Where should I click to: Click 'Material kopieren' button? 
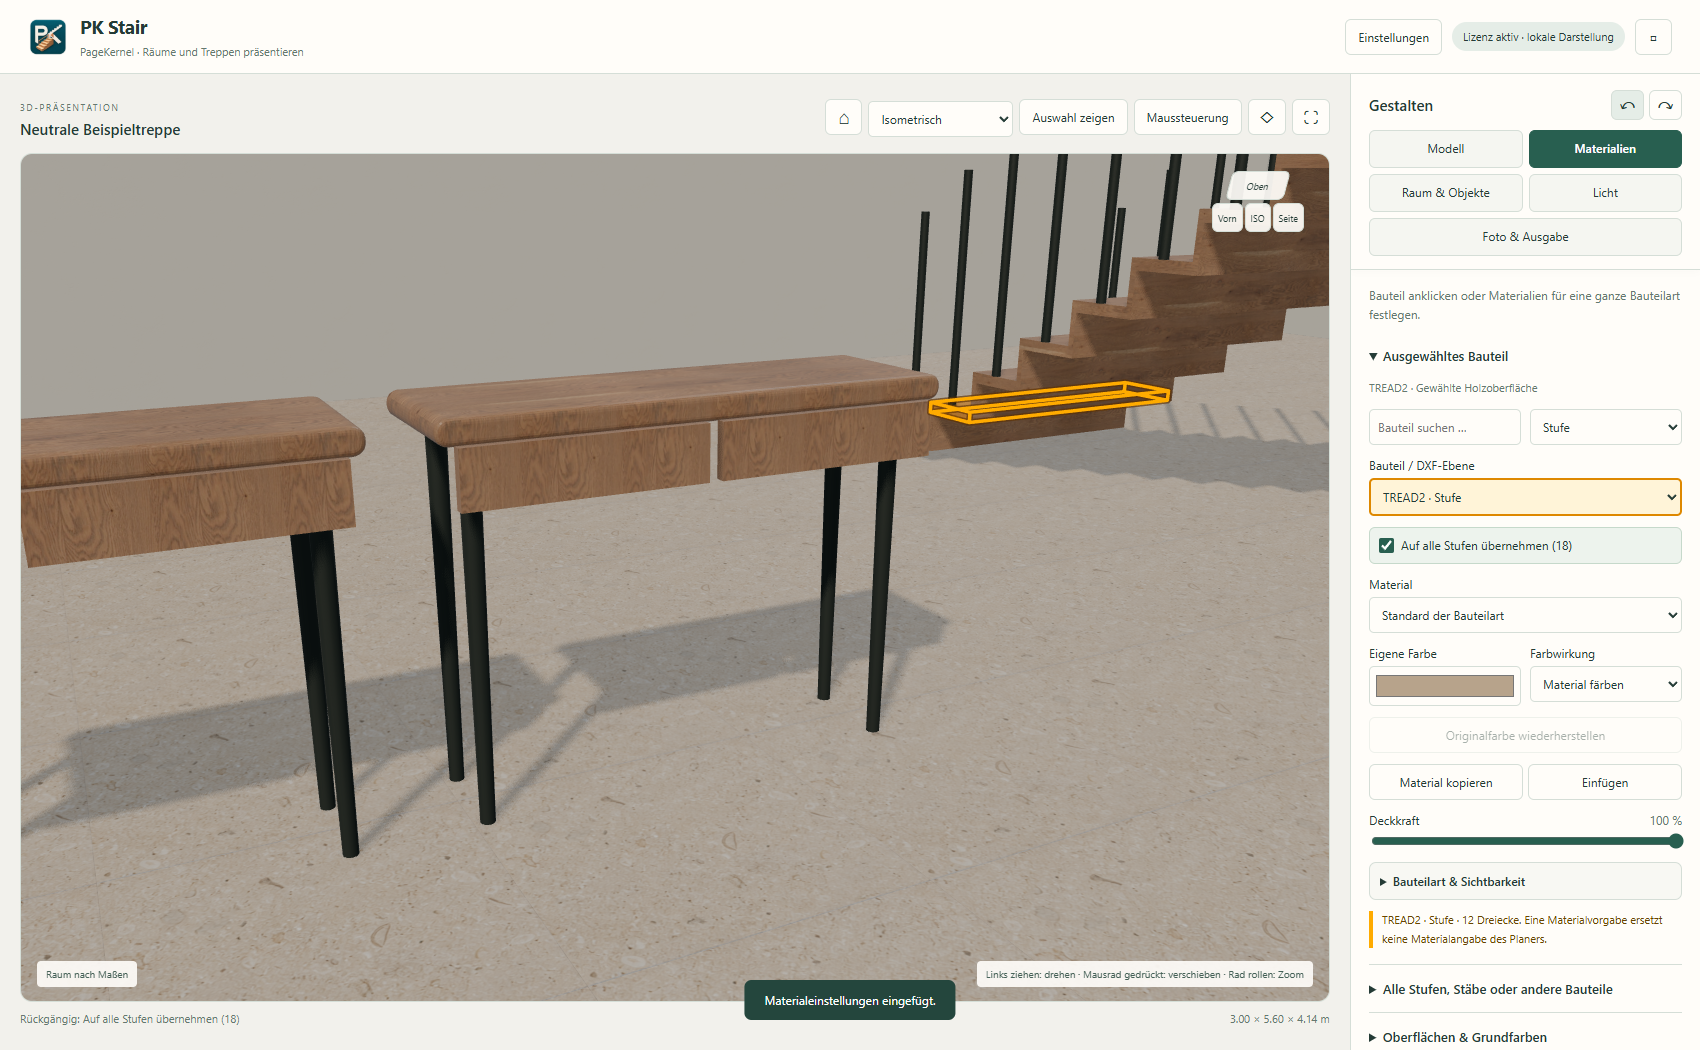pos(1445,782)
